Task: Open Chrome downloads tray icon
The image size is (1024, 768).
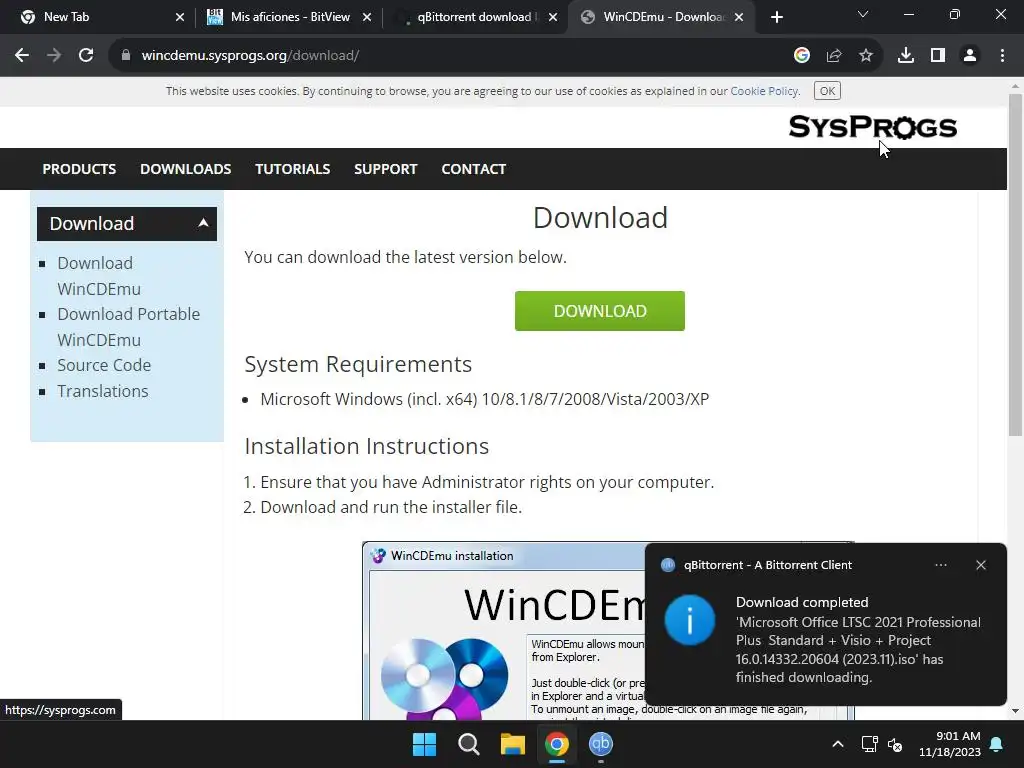Action: tap(905, 56)
